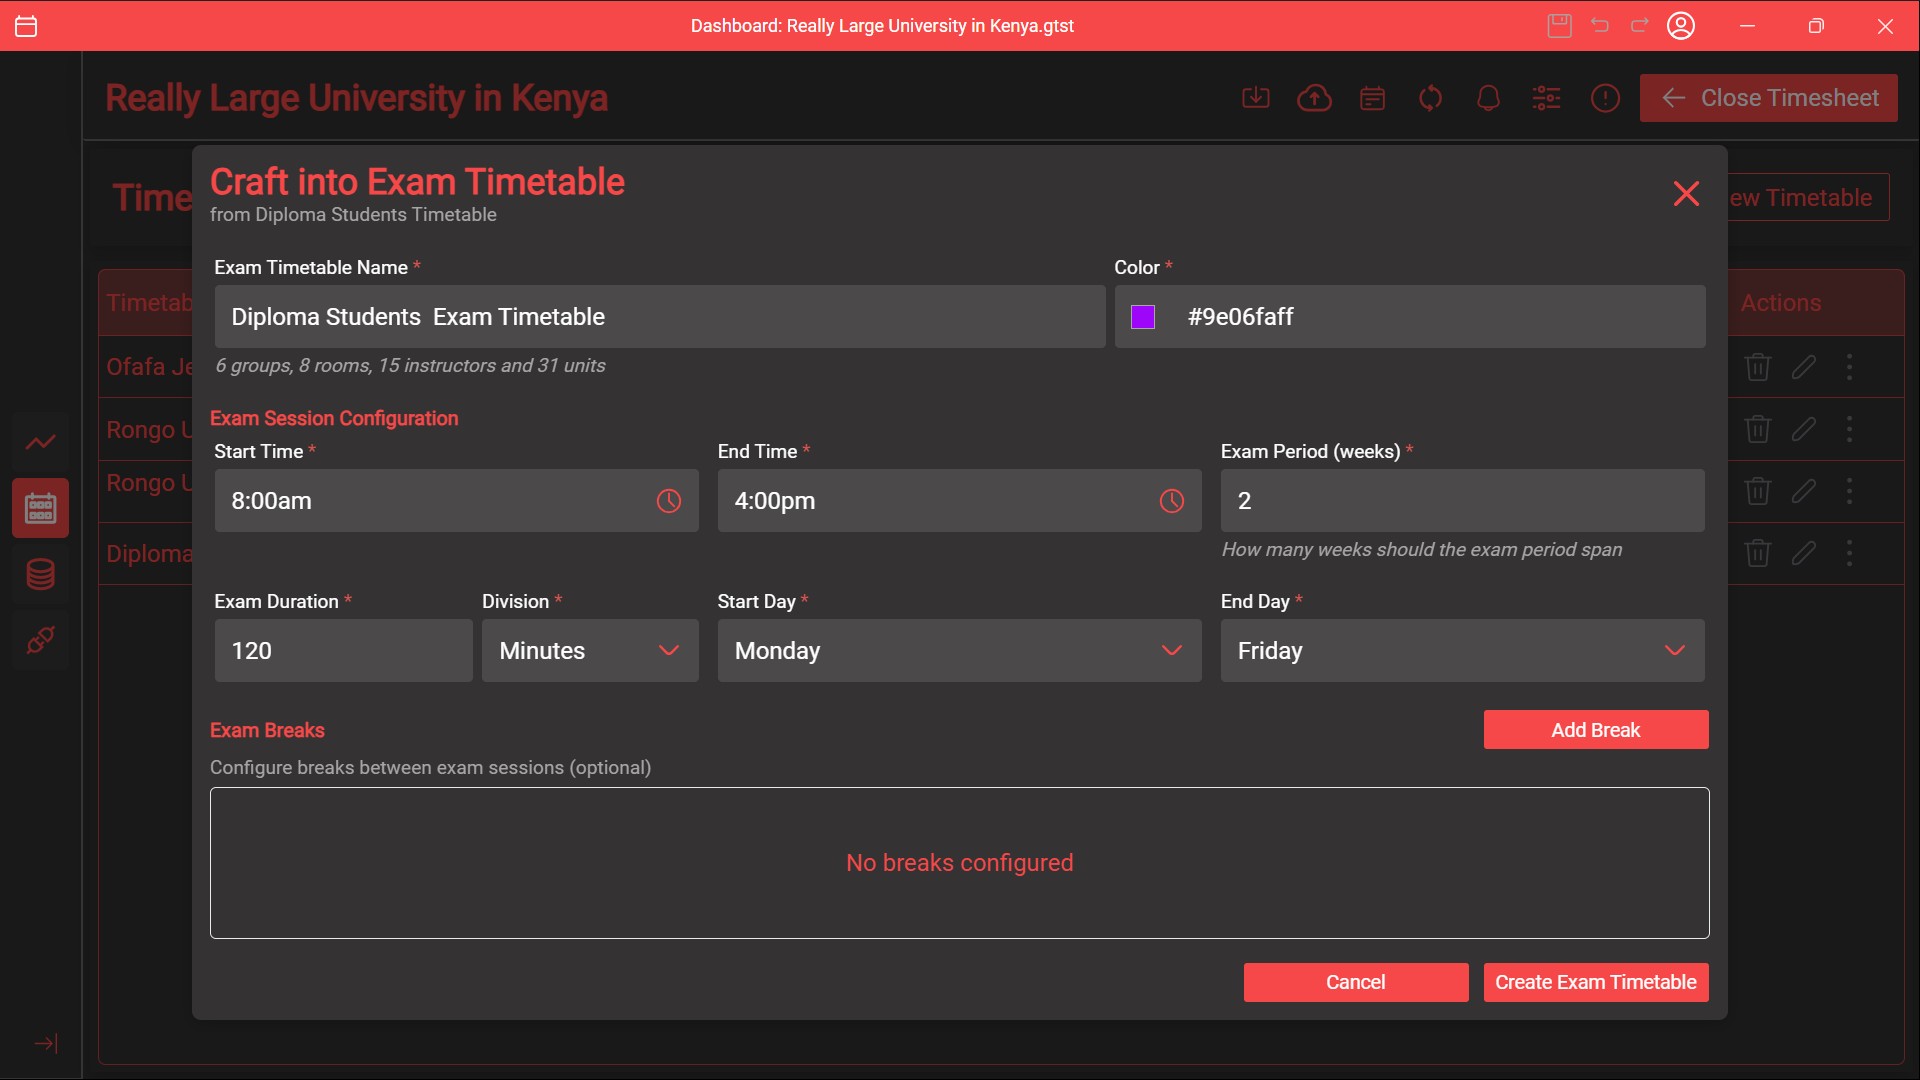Open the Start Day Monday dropdown

click(959, 651)
